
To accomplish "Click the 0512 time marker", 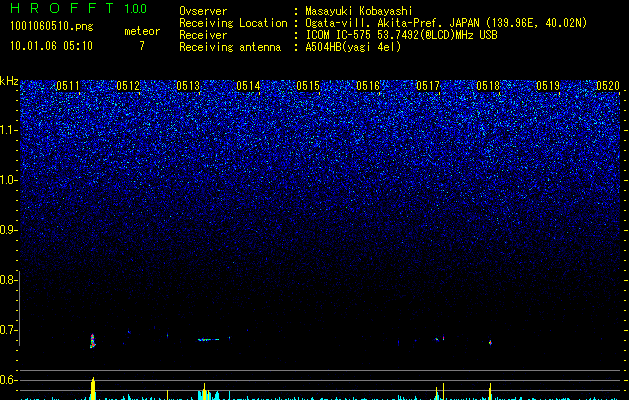I will 128,86.
